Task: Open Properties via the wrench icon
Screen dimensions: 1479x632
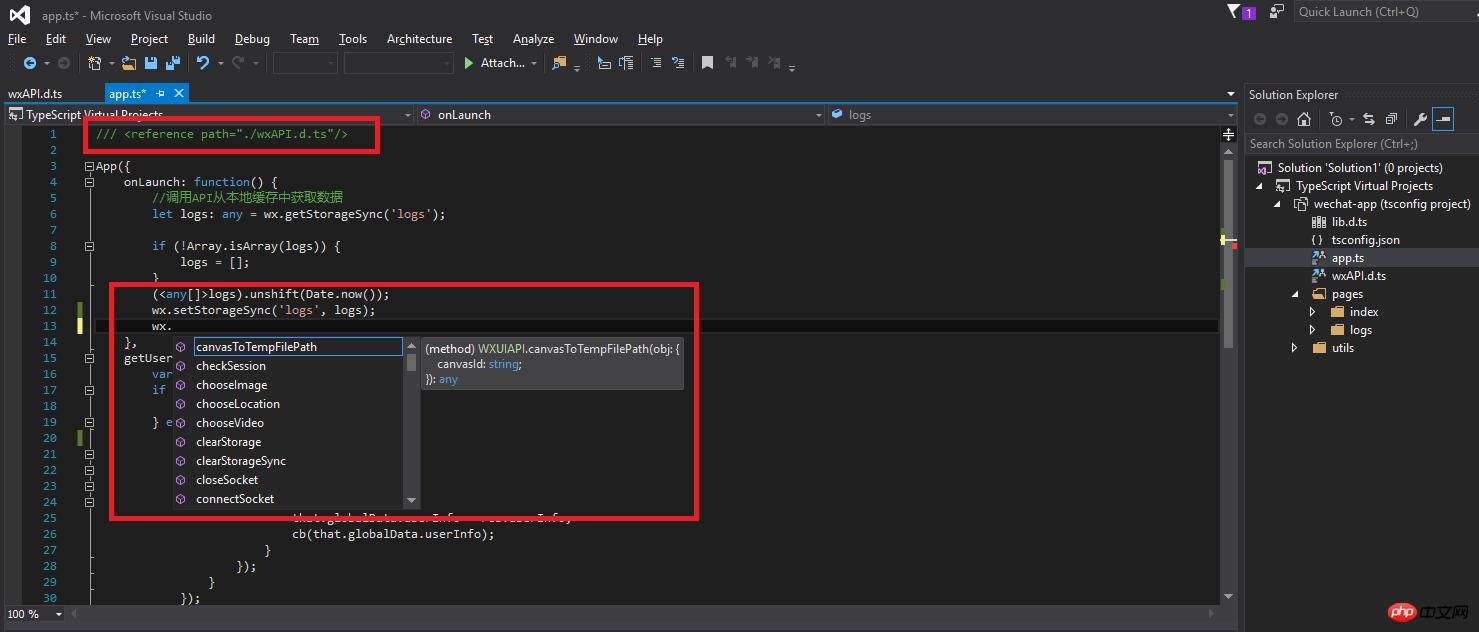Action: (1421, 119)
